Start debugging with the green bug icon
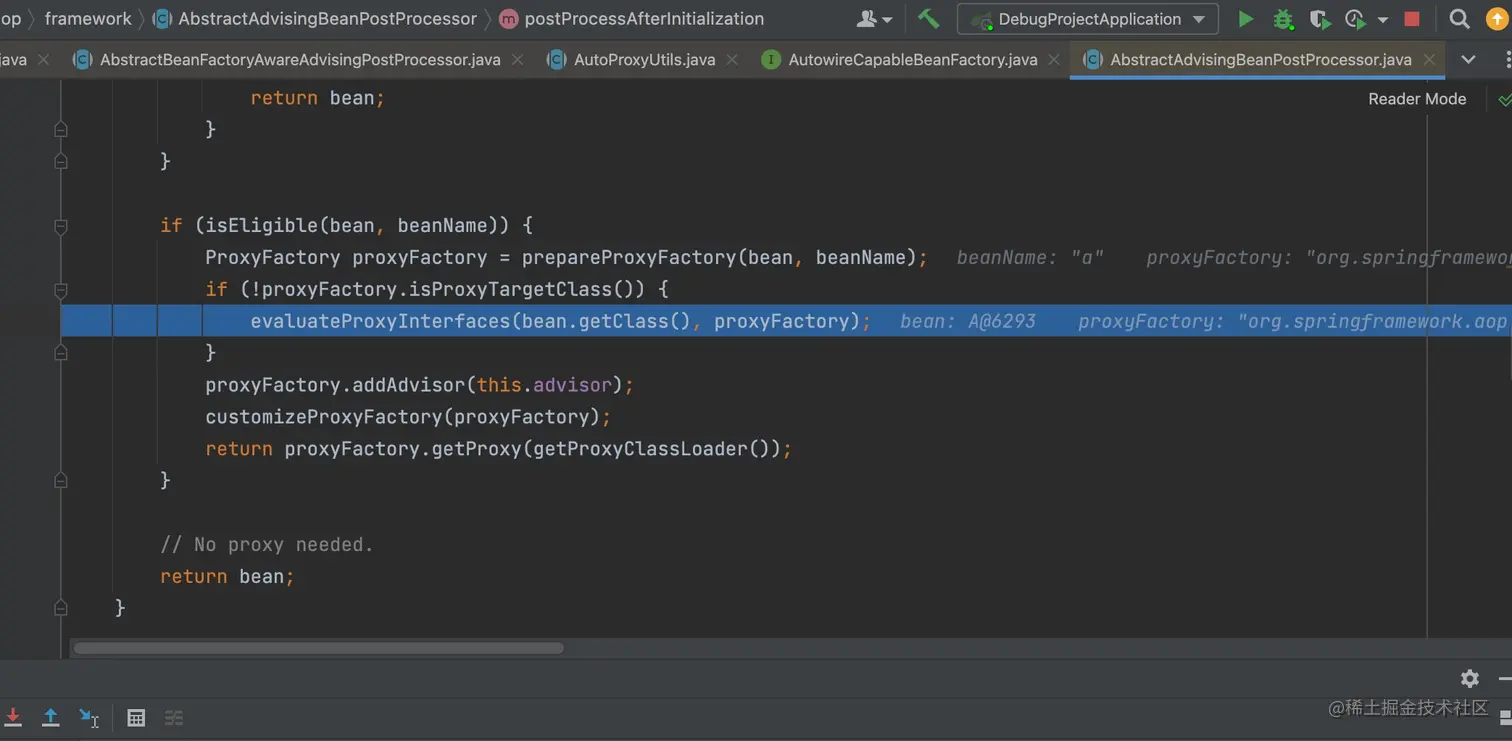1512x741 pixels. (x=1283, y=19)
